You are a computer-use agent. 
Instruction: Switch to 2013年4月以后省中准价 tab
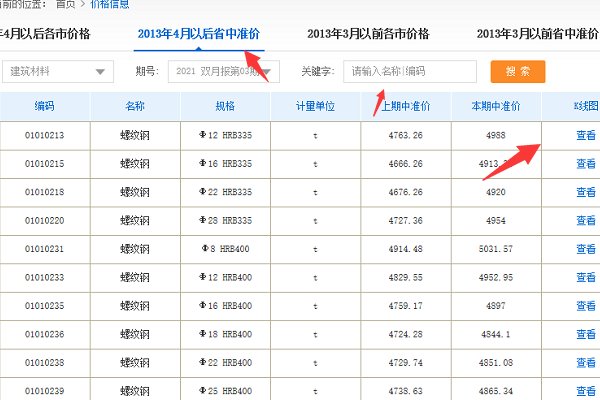click(x=199, y=34)
